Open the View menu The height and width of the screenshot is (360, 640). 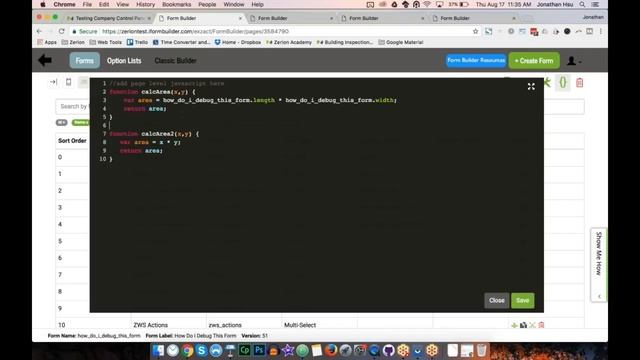[122, 4]
